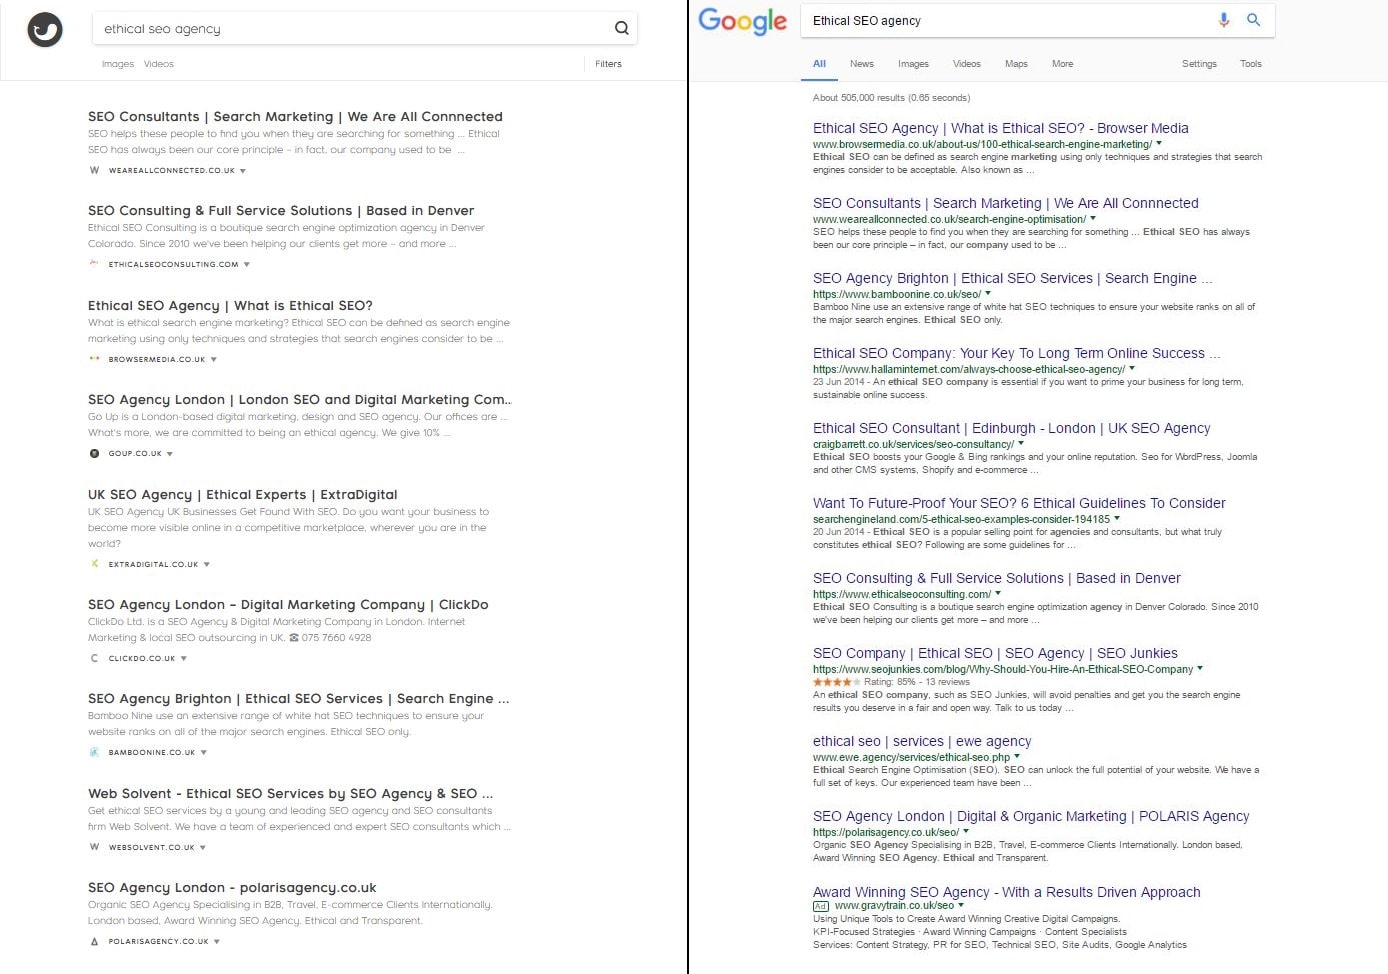This screenshot has width=1388, height=974.
Task: Click About 505,000 results text
Action: pos(891,98)
